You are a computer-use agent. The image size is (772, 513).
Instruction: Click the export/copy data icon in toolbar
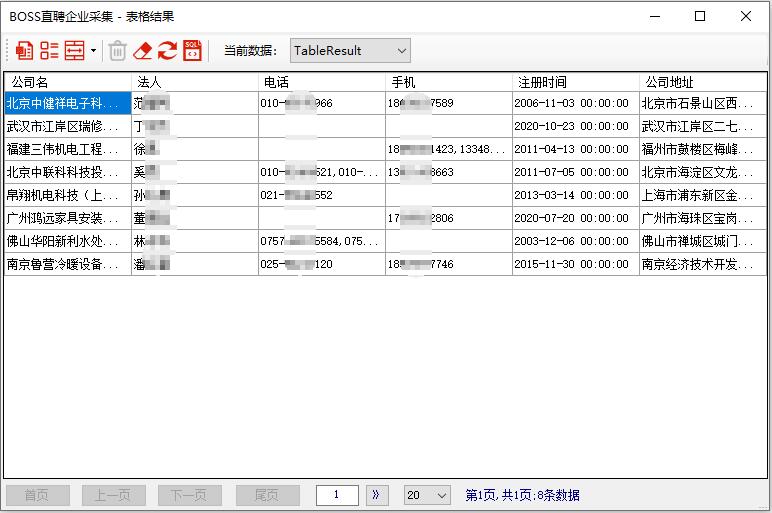coord(25,50)
